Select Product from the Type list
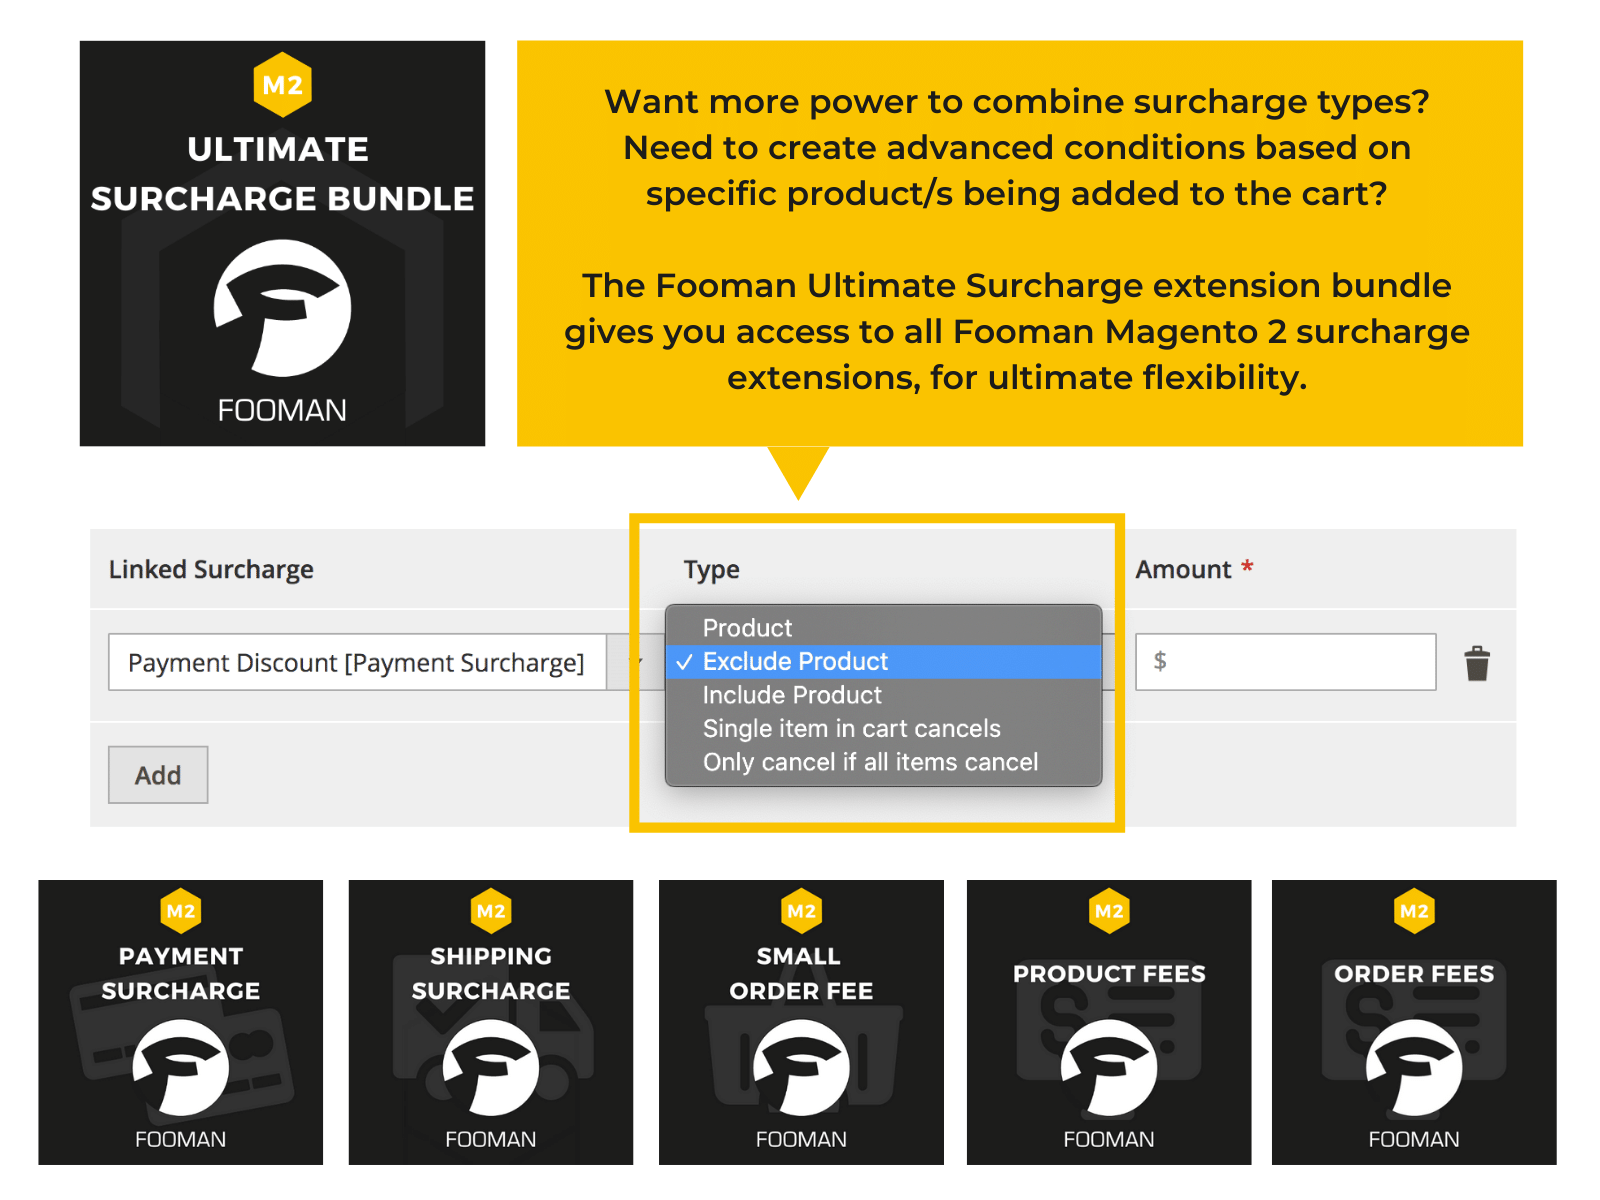1600x1200 pixels. pyautogui.click(x=747, y=628)
